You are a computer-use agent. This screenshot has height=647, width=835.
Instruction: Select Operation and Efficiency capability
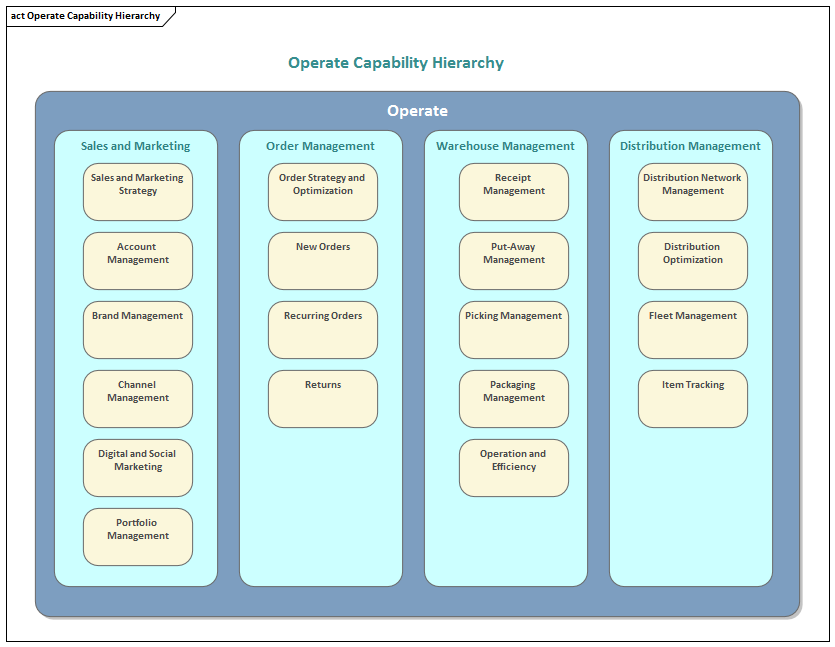(x=513, y=467)
